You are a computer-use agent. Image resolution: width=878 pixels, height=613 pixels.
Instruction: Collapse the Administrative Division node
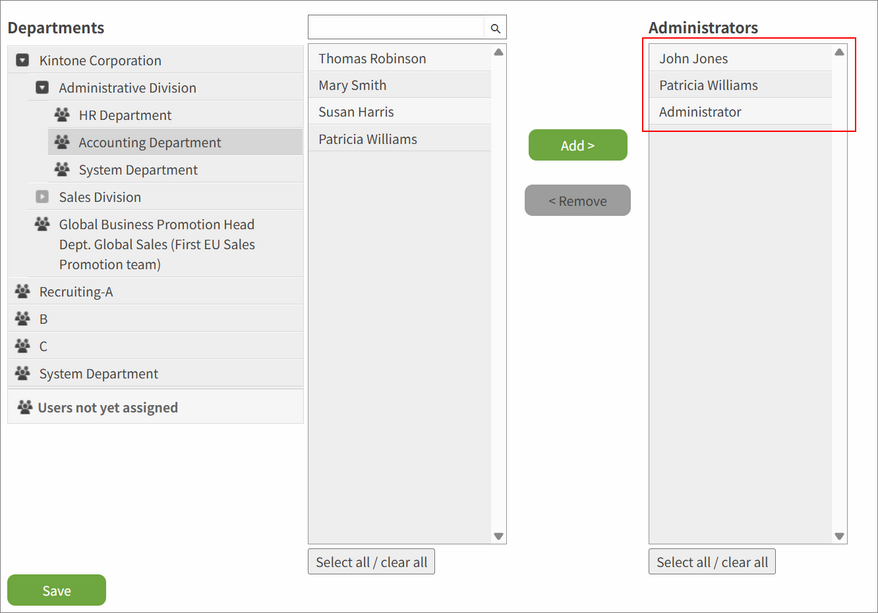pos(42,87)
